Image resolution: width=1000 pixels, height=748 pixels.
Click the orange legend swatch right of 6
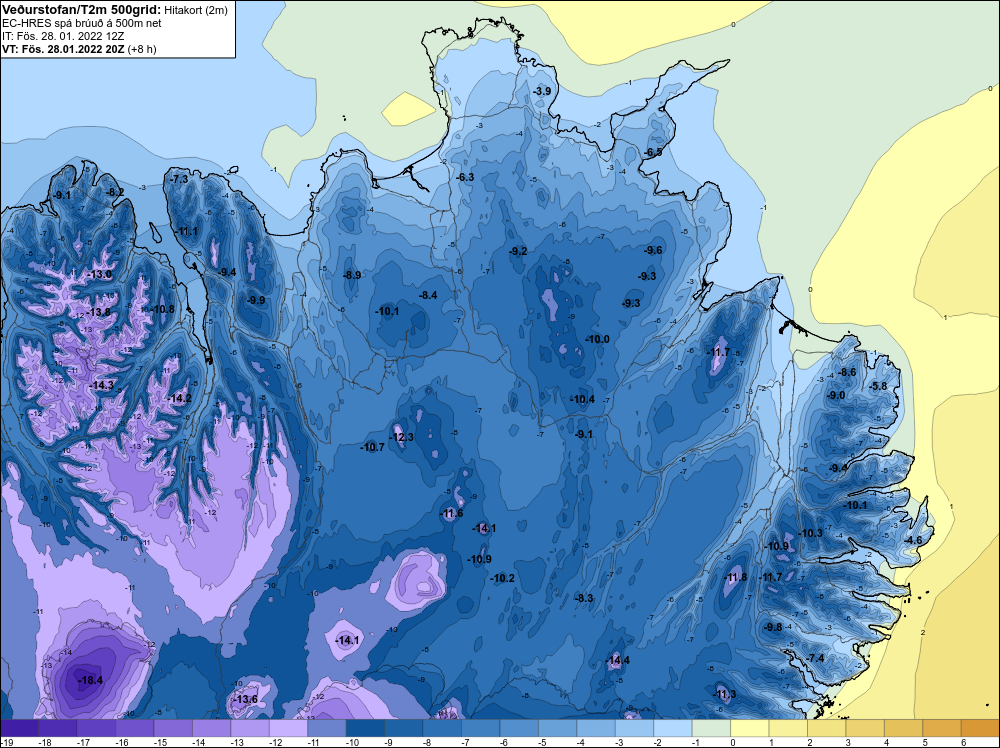[981, 728]
